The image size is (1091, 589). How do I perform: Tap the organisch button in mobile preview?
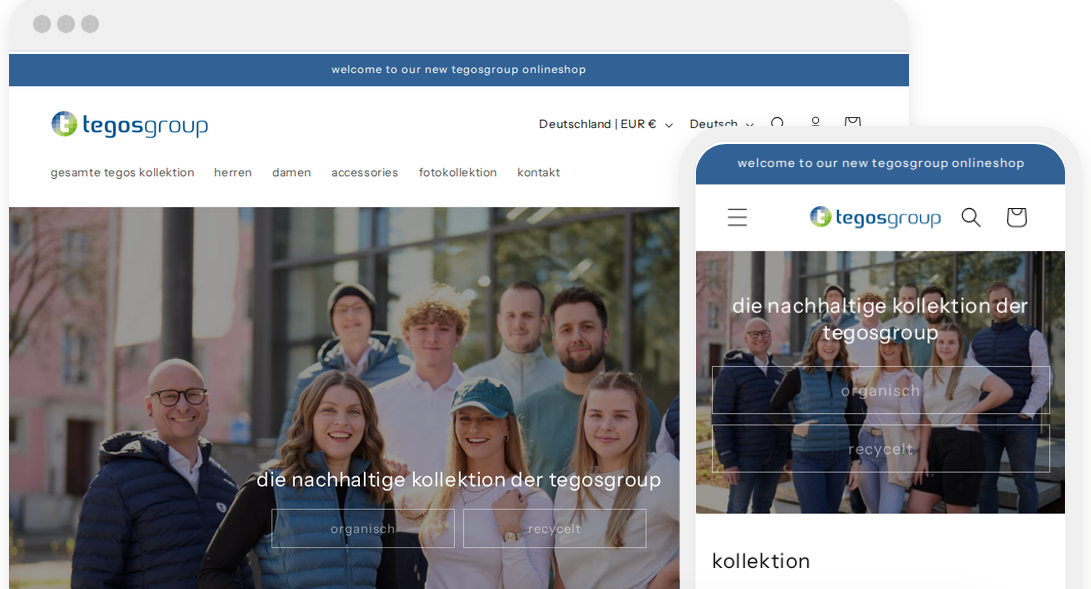(x=880, y=390)
